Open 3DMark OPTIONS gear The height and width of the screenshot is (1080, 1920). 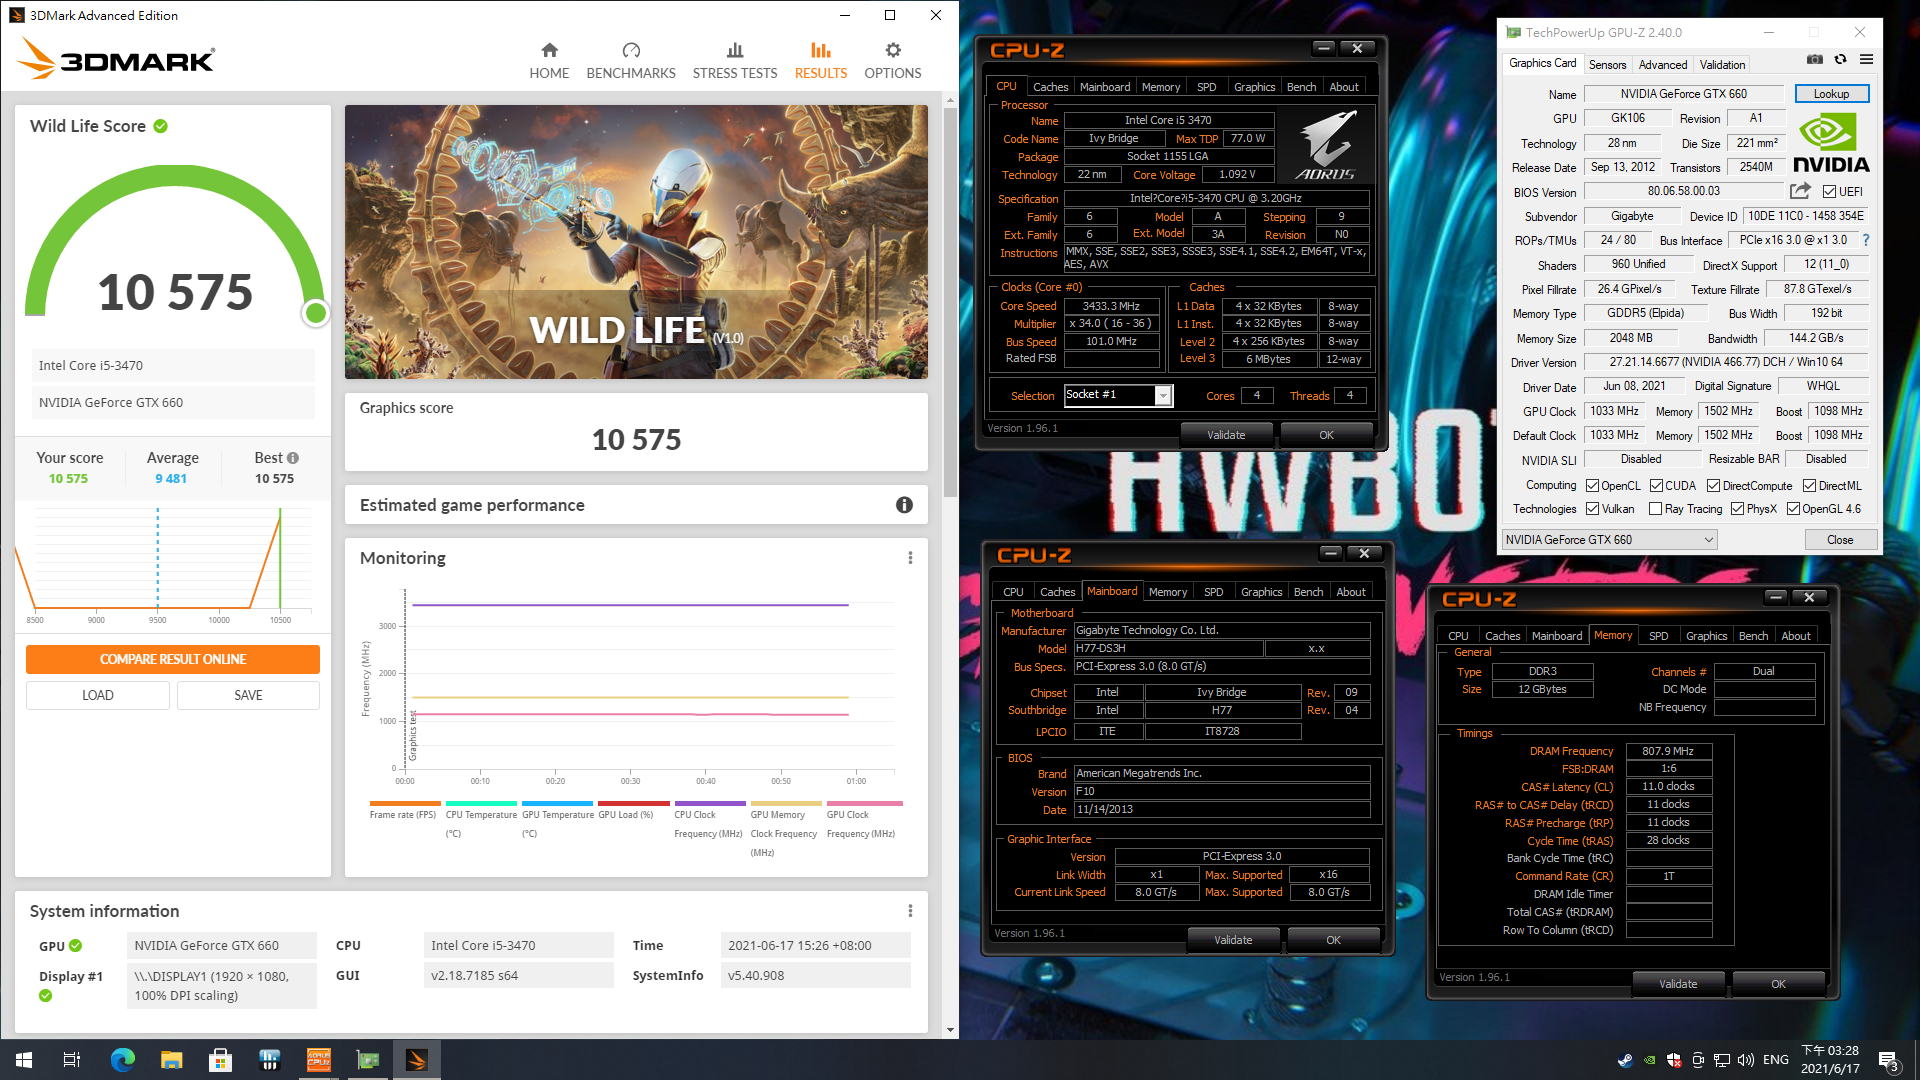[893, 61]
